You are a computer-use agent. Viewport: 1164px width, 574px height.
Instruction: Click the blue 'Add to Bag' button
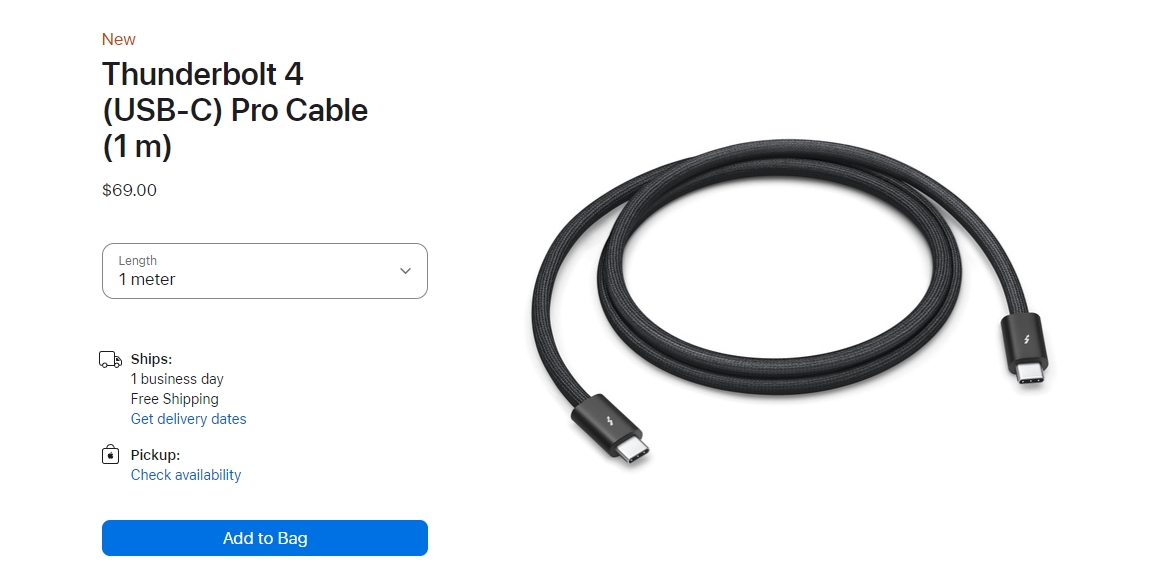coord(264,538)
